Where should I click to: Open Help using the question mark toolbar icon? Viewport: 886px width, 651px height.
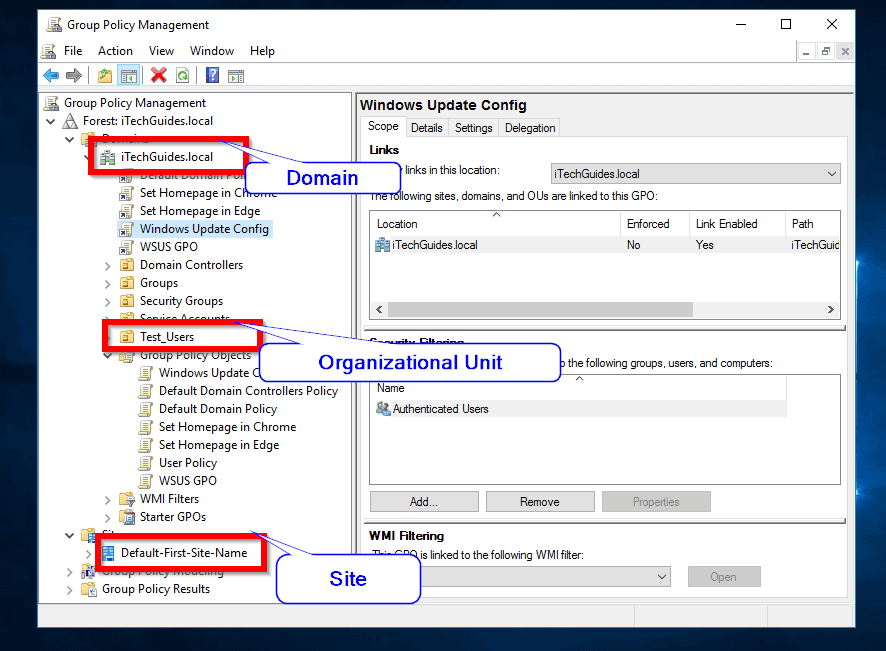click(x=211, y=75)
